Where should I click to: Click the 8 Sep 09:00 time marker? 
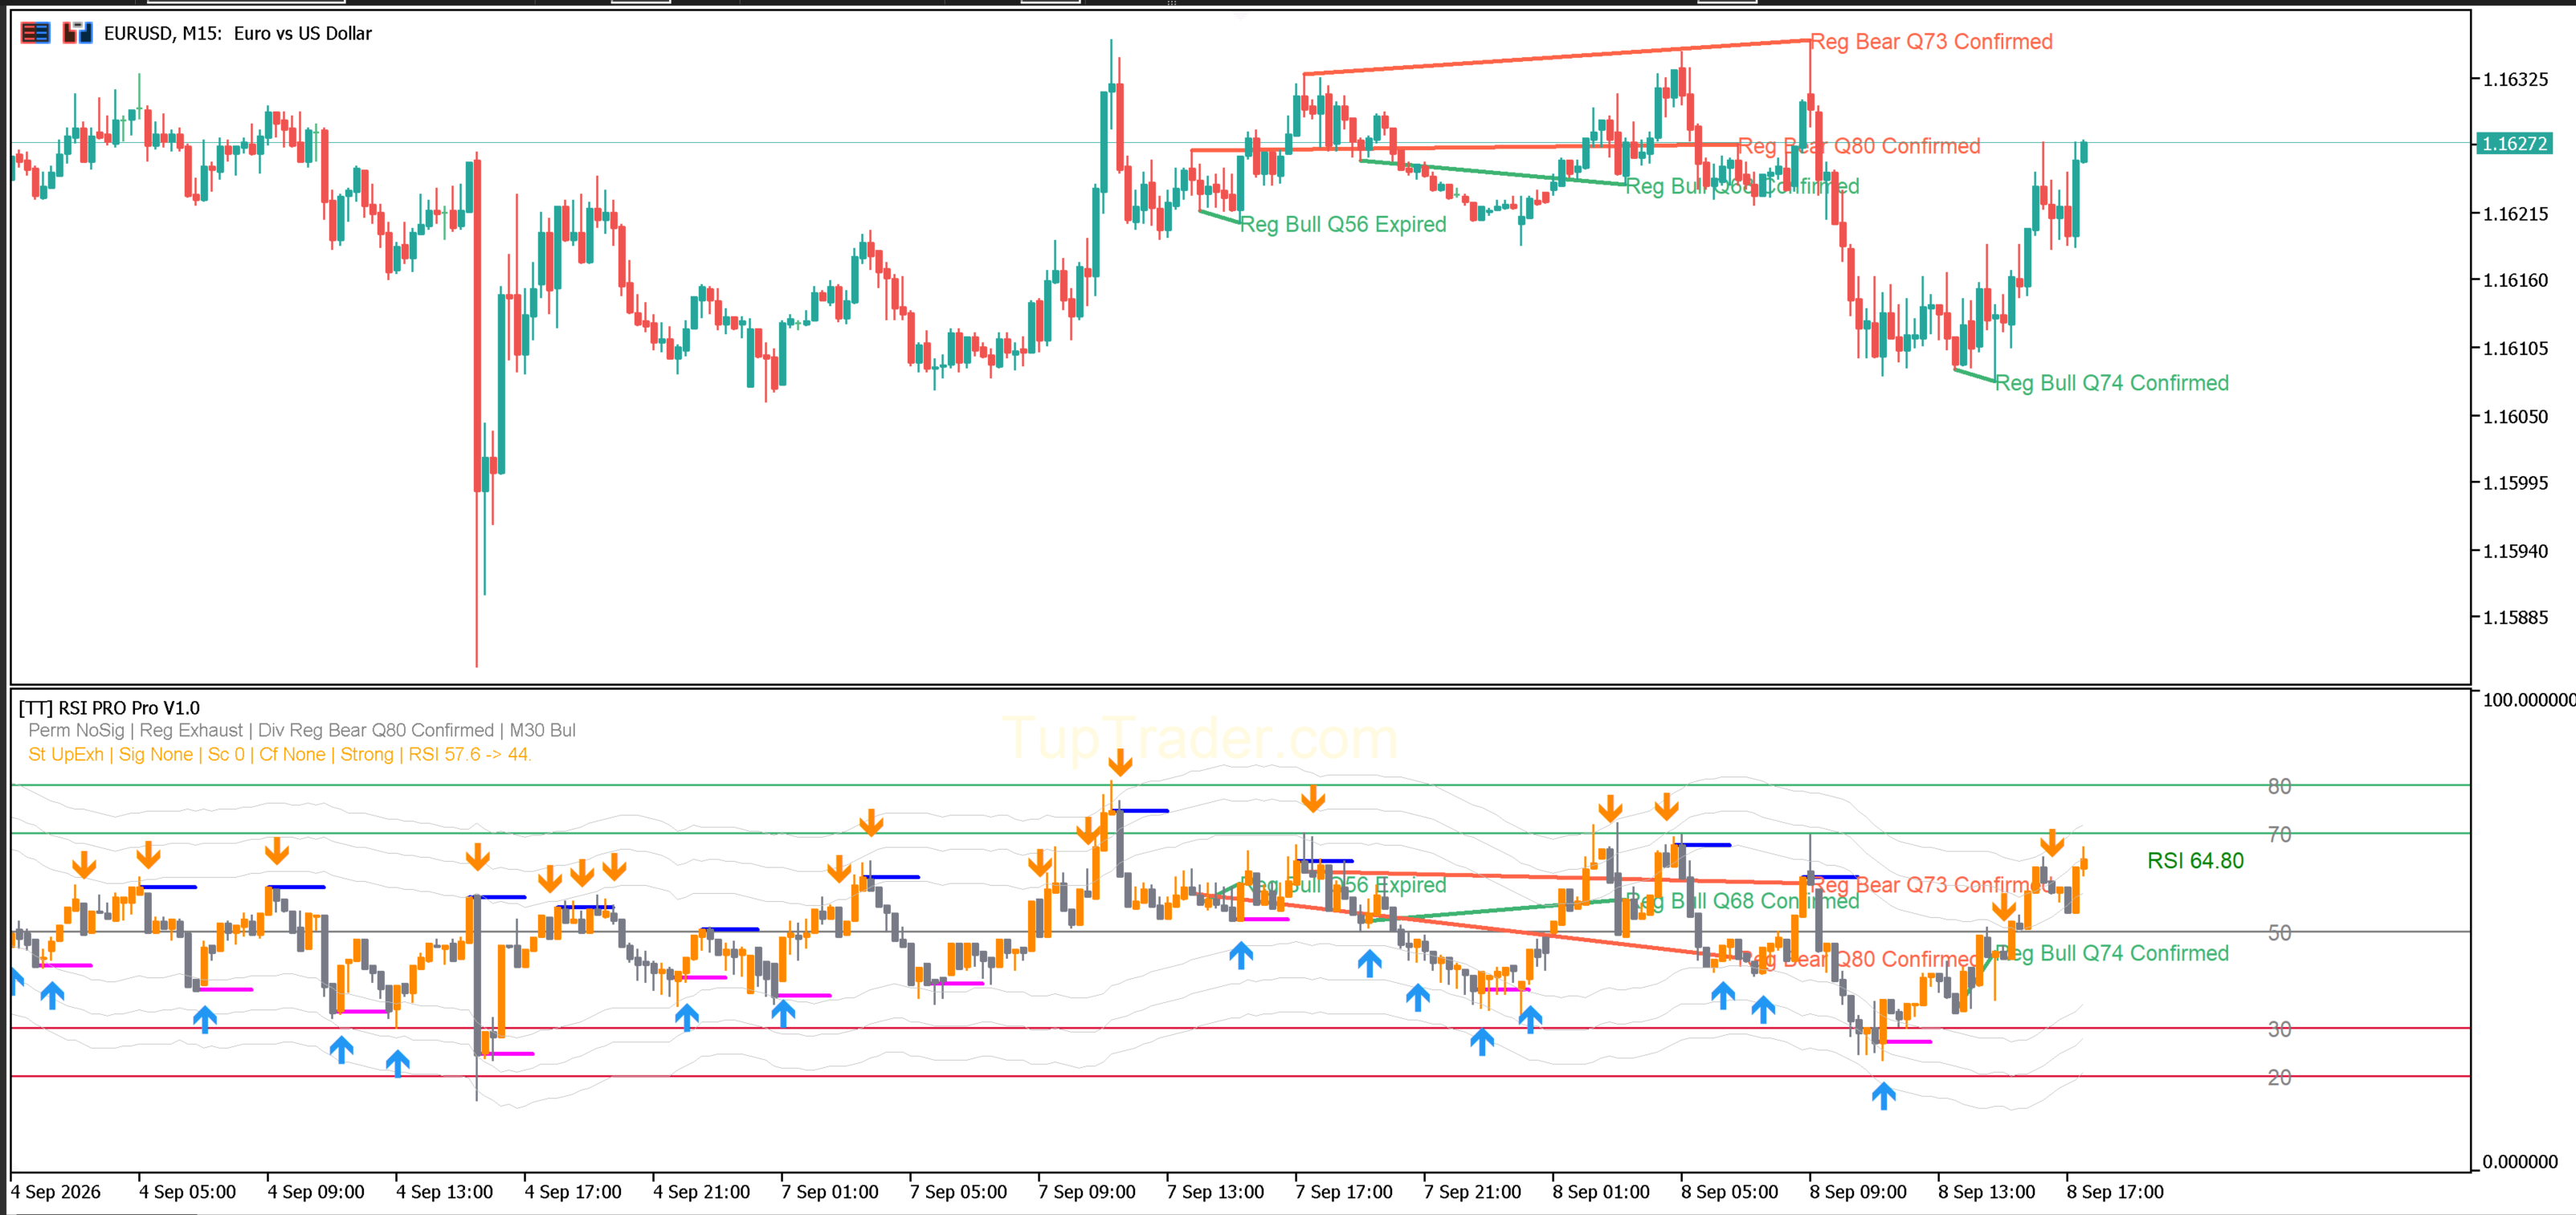1857,1191
